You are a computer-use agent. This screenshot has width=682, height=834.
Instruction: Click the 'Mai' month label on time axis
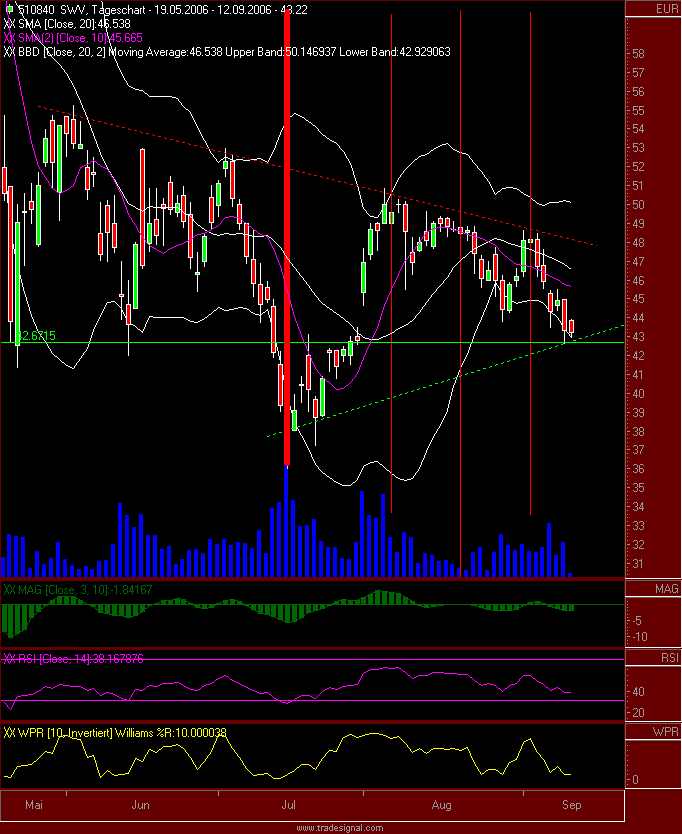[x=34, y=805]
